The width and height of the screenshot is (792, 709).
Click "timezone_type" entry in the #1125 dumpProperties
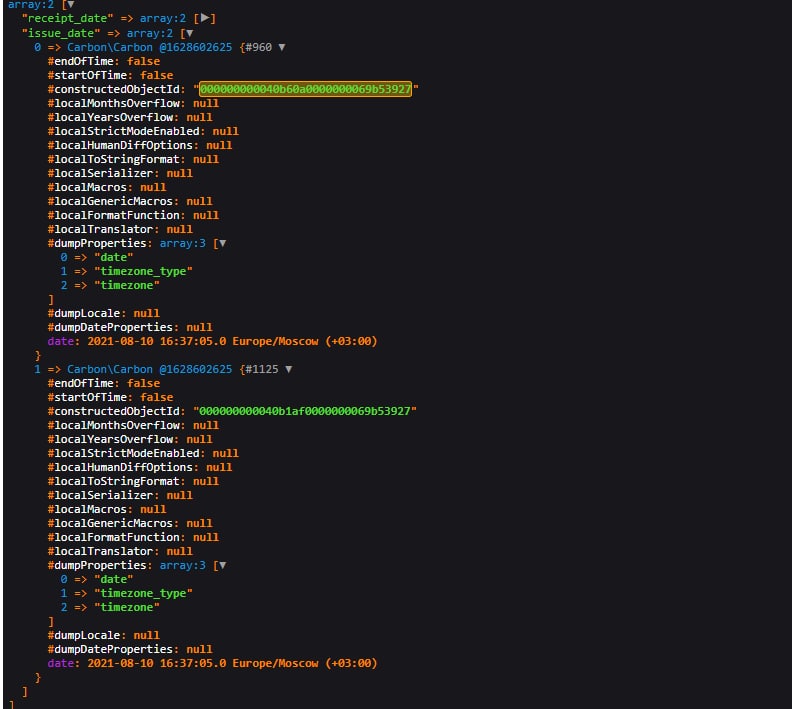143,593
